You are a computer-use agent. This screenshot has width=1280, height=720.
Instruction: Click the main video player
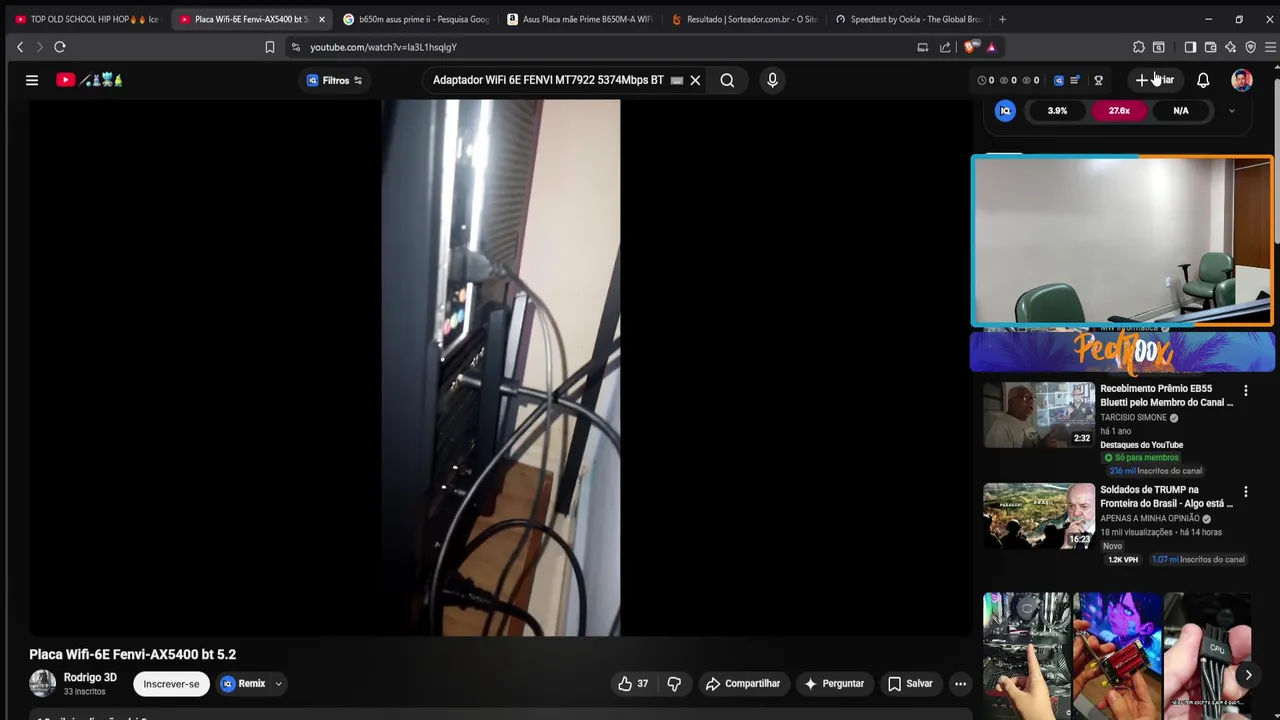pos(500,367)
